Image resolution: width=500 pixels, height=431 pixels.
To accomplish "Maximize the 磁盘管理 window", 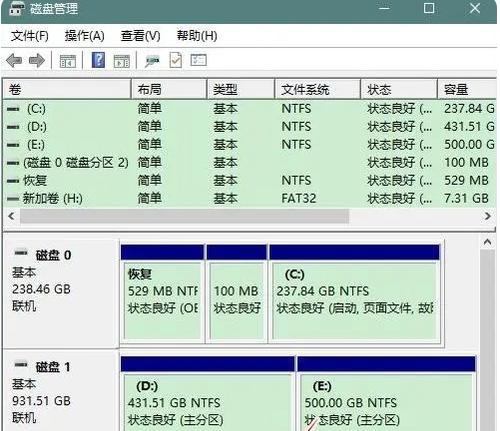I will coord(429,8).
